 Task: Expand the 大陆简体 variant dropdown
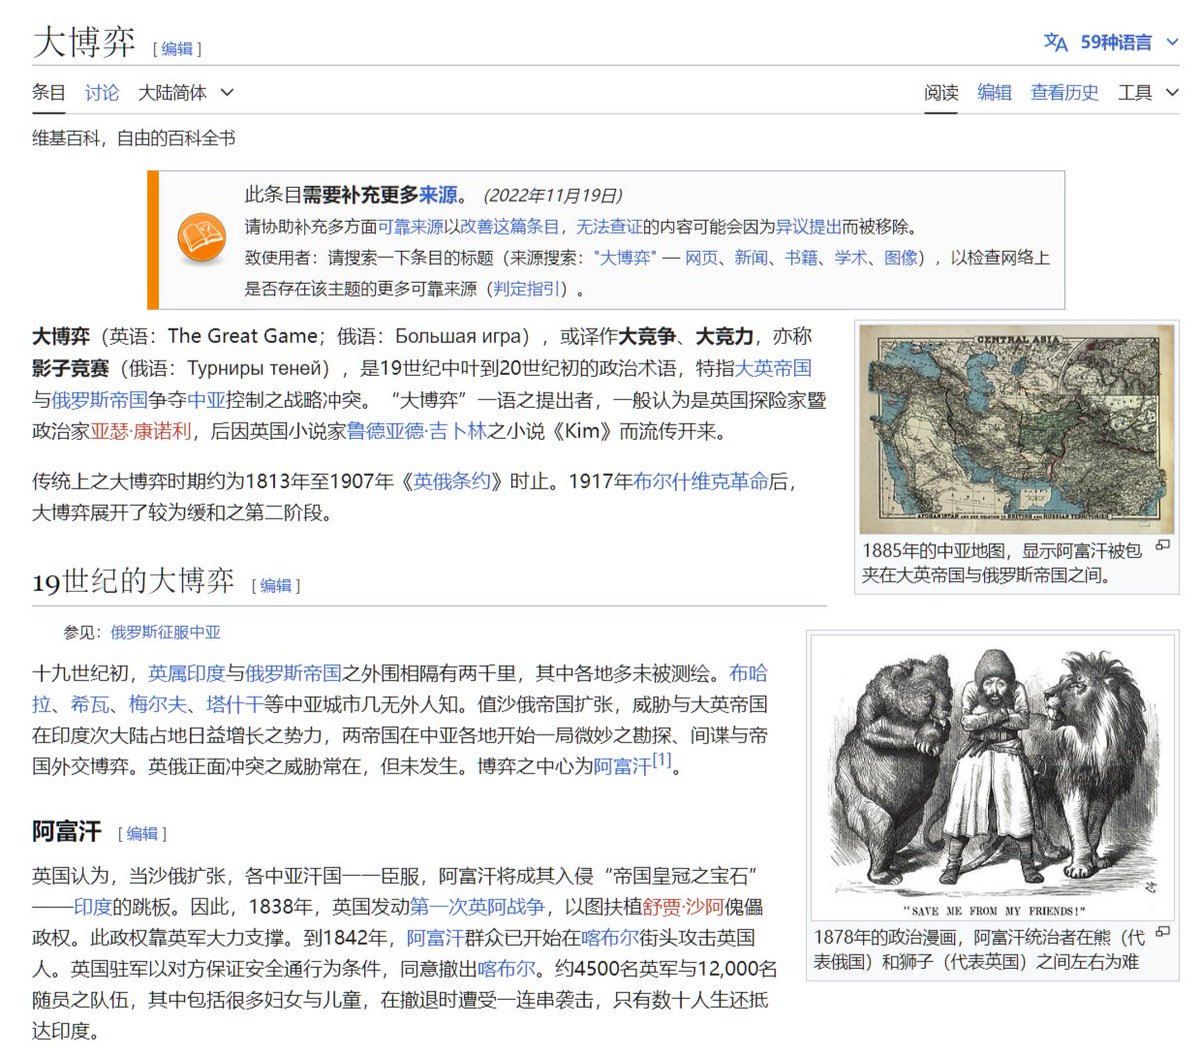(x=186, y=93)
